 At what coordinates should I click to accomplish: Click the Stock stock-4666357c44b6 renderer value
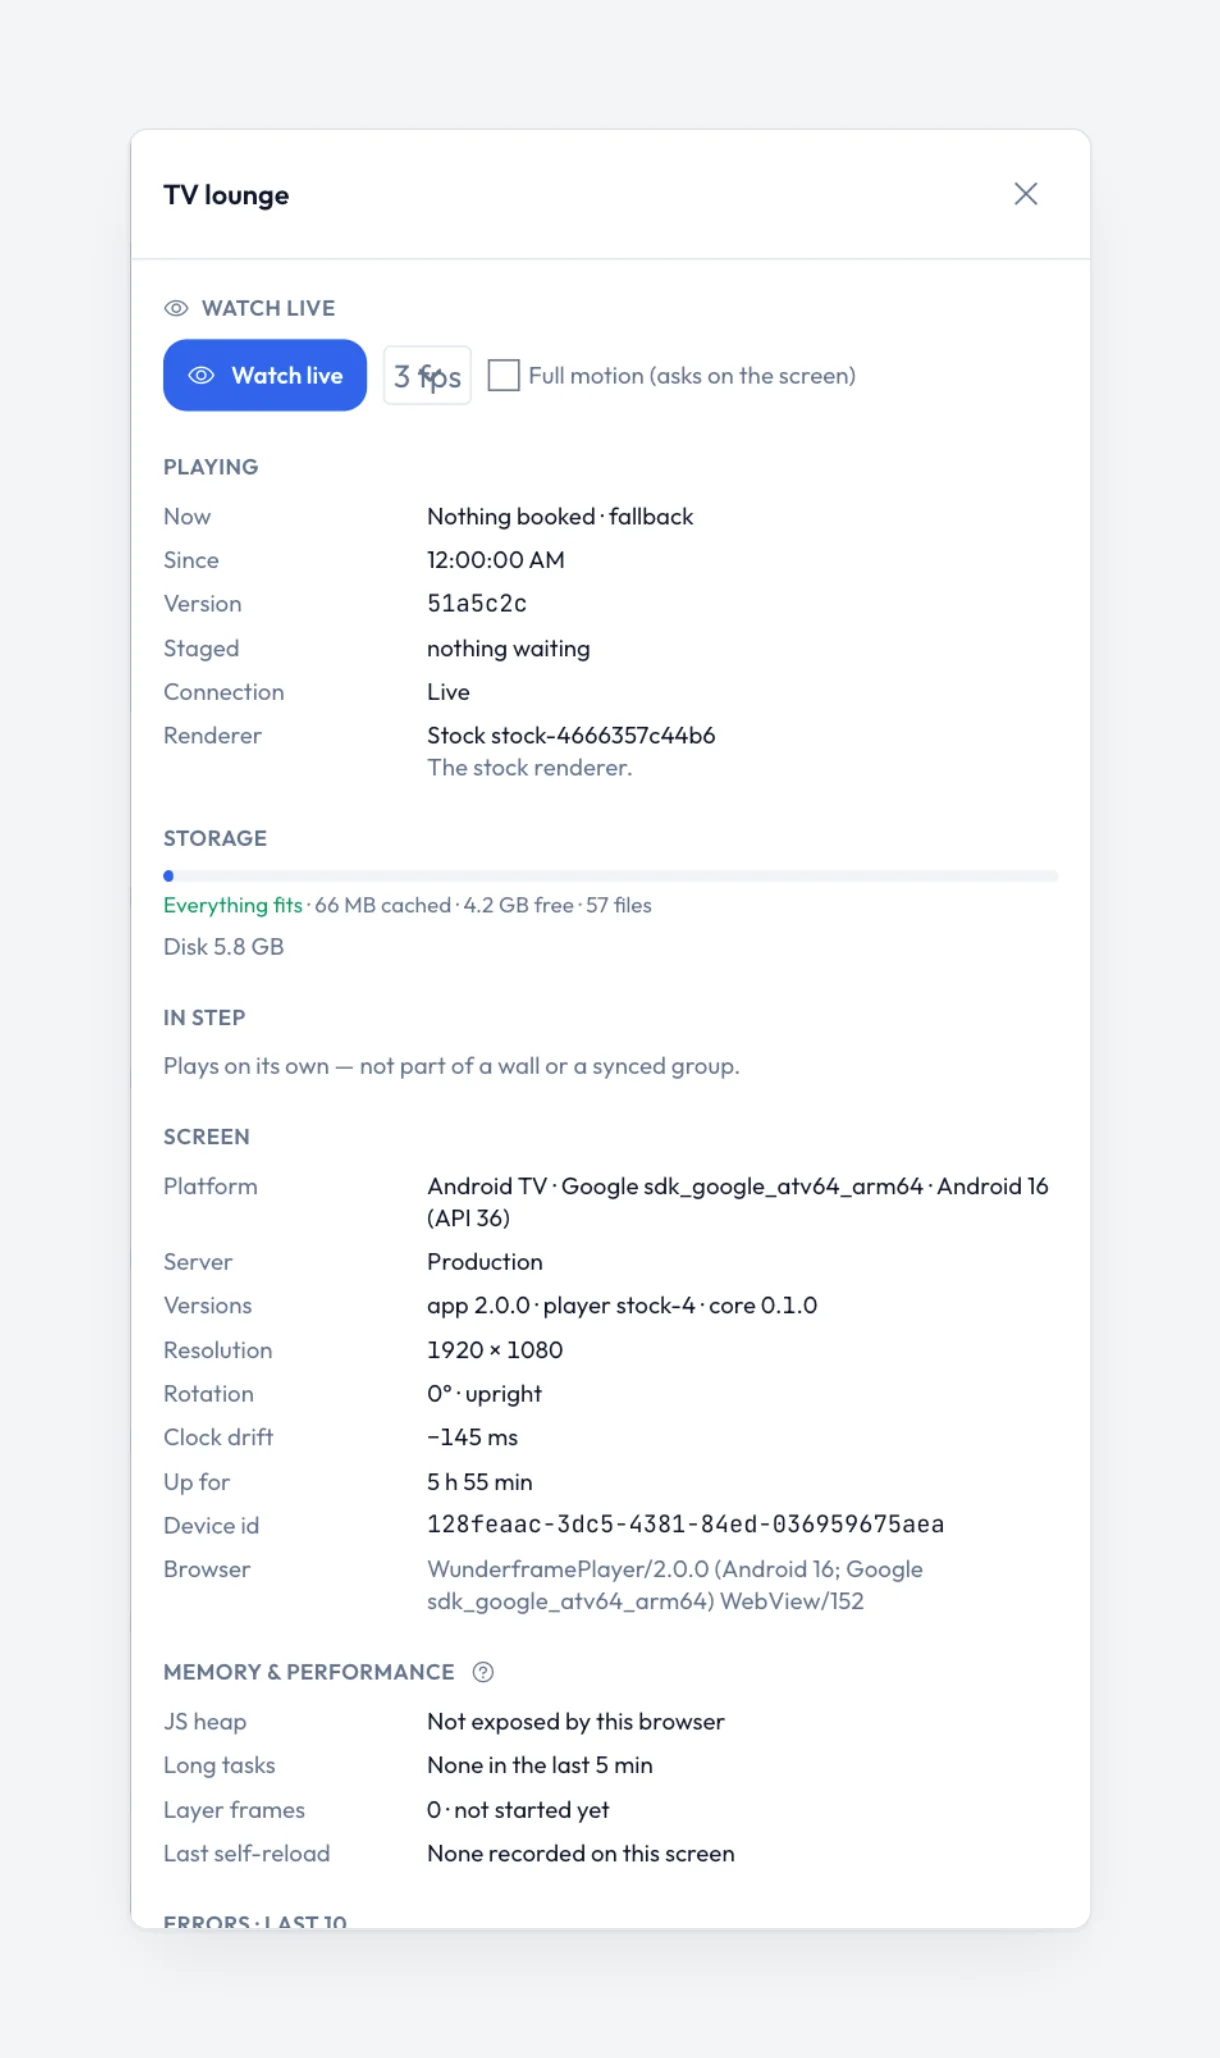571,736
